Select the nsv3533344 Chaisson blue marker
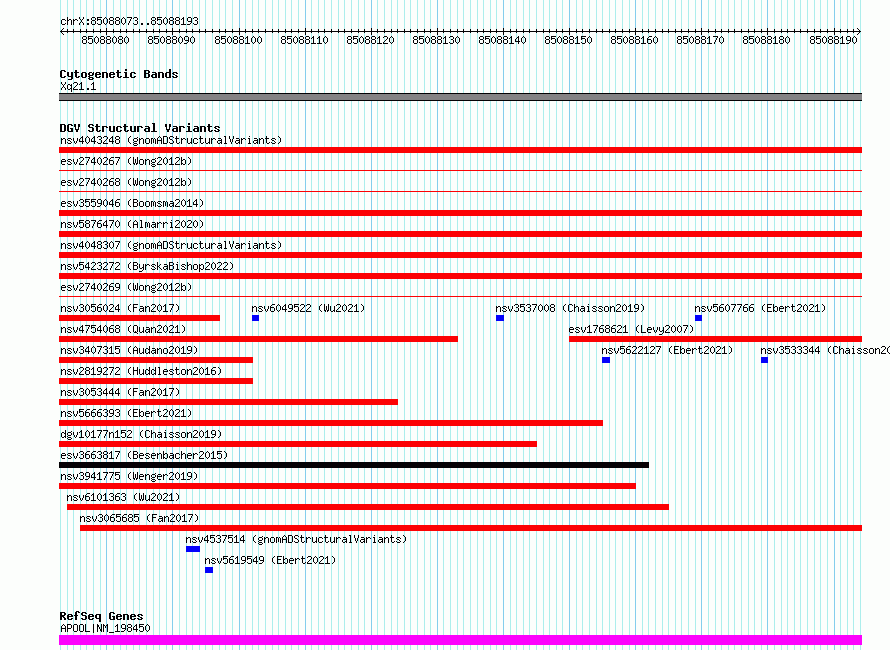The image size is (890, 650). [x=765, y=360]
